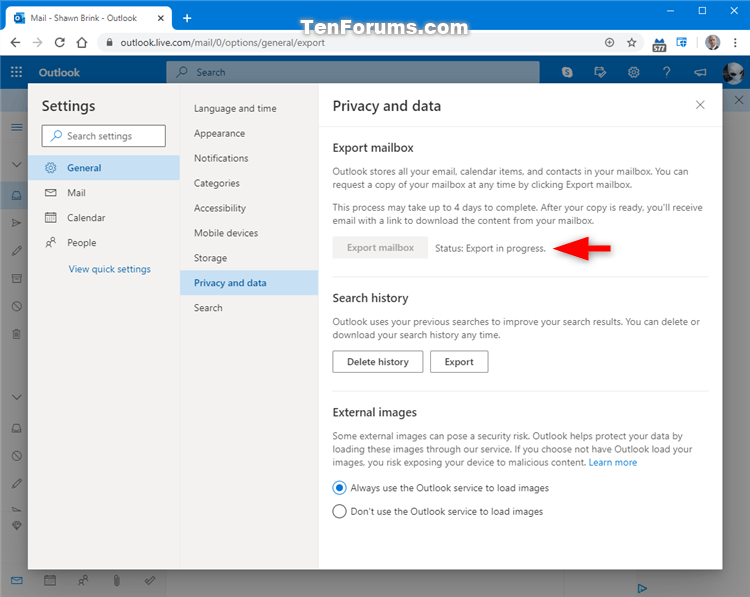This screenshot has height=597, width=750.
Task: Close the Settings dialog
Action: click(x=700, y=105)
